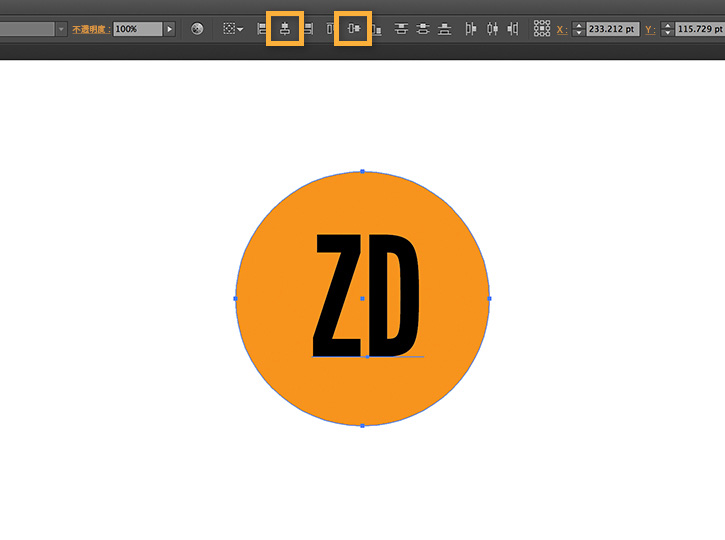The height and width of the screenshot is (540, 725).
Task: Click the vertical align top icon
Action: click(330, 29)
